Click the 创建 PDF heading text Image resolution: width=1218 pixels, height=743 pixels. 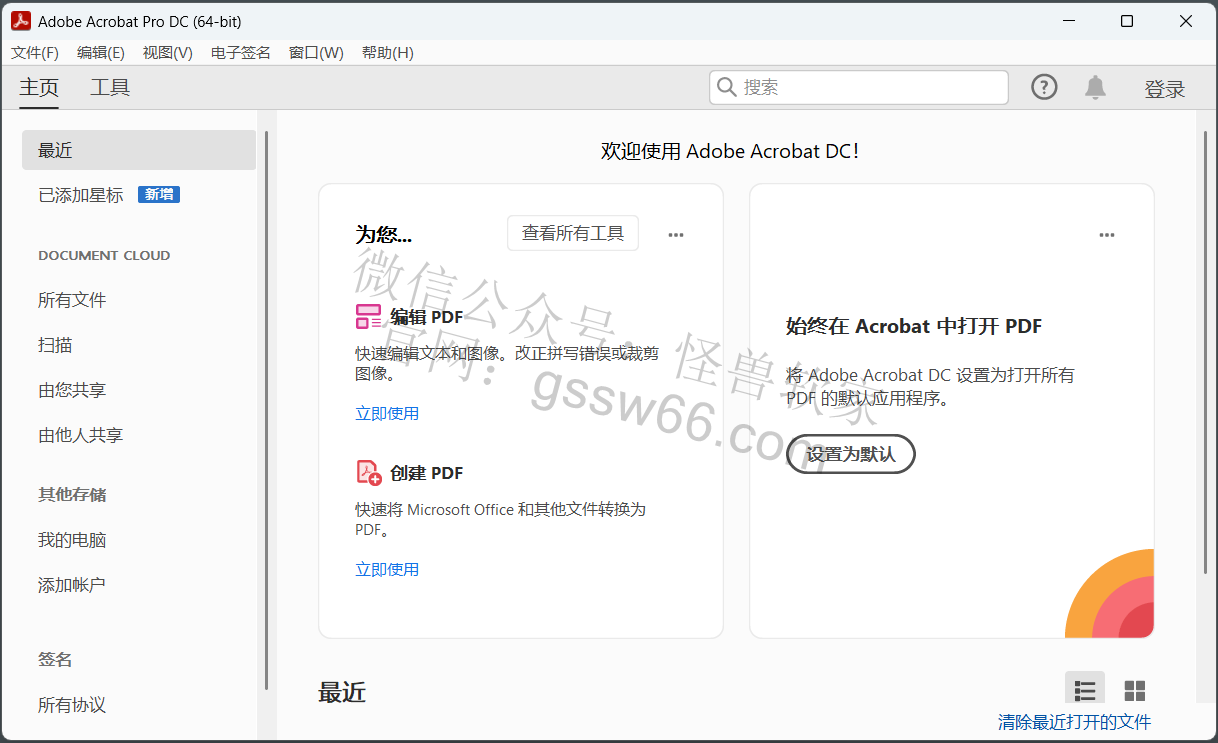pos(427,473)
